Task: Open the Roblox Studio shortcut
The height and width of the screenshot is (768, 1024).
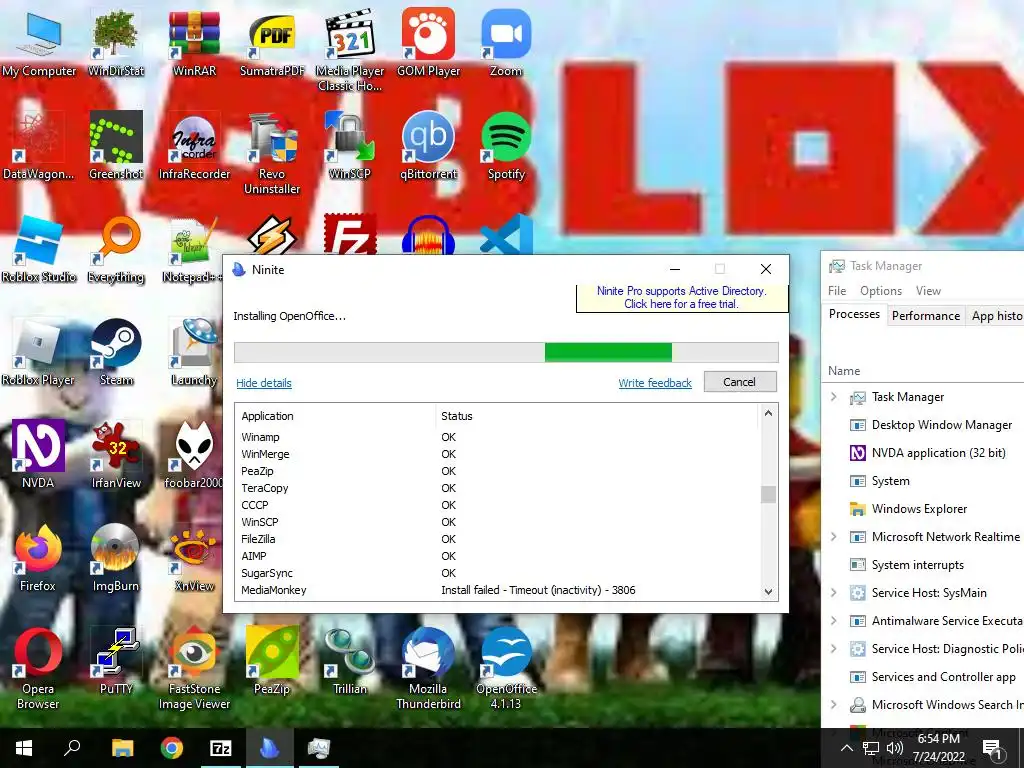Action: pos(39,249)
